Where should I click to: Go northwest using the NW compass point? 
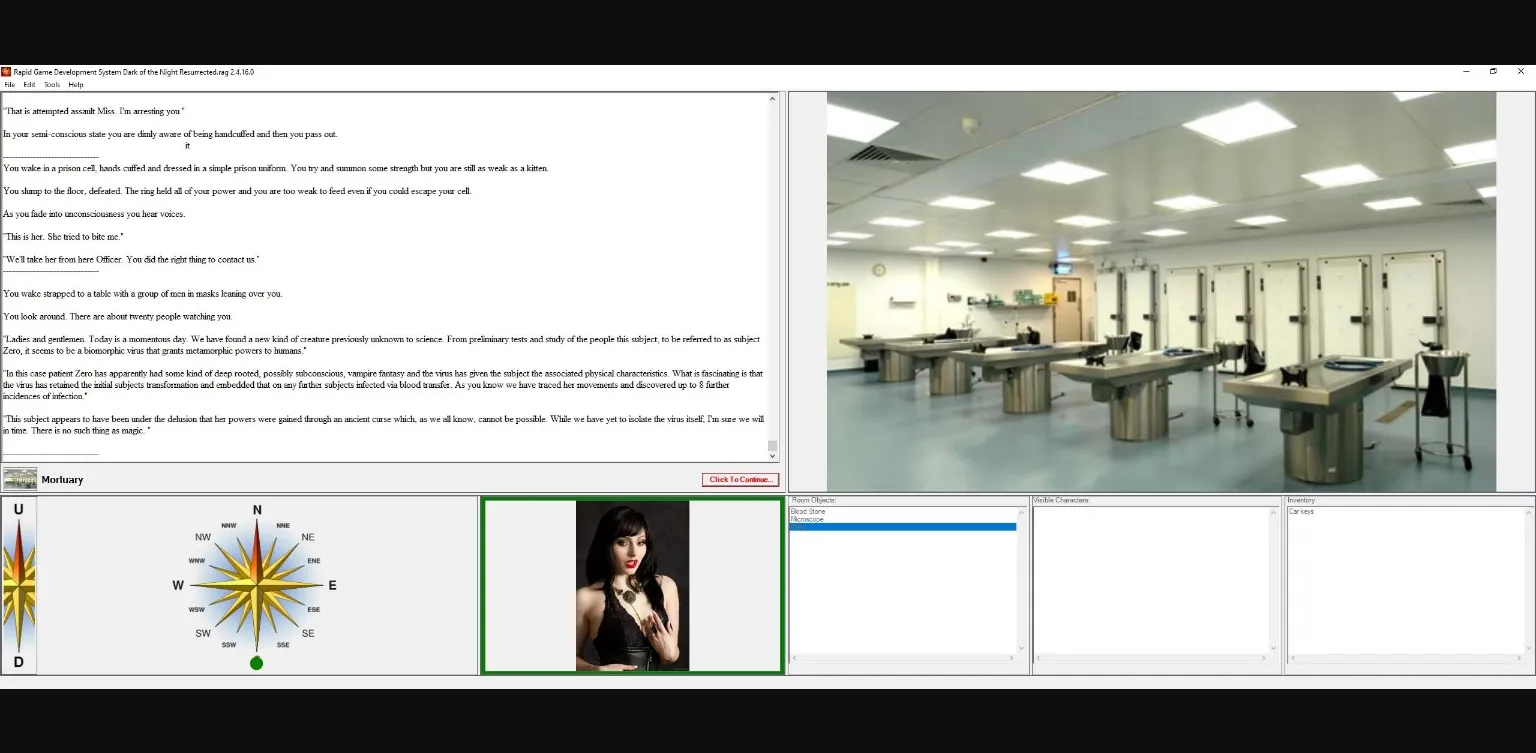(203, 537)
